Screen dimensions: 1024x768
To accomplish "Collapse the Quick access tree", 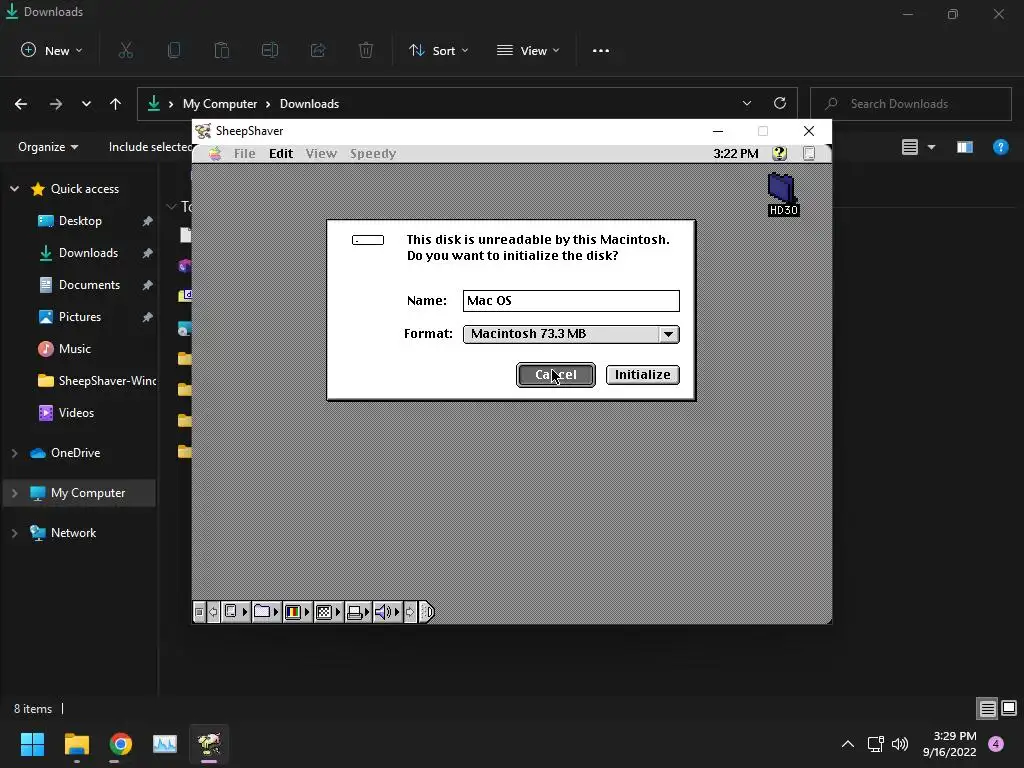I will pos(14,189).
